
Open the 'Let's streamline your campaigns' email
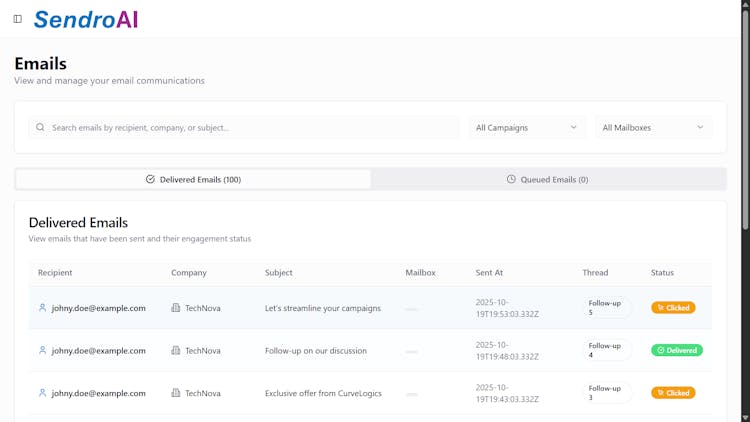click(x=322, y=308)
